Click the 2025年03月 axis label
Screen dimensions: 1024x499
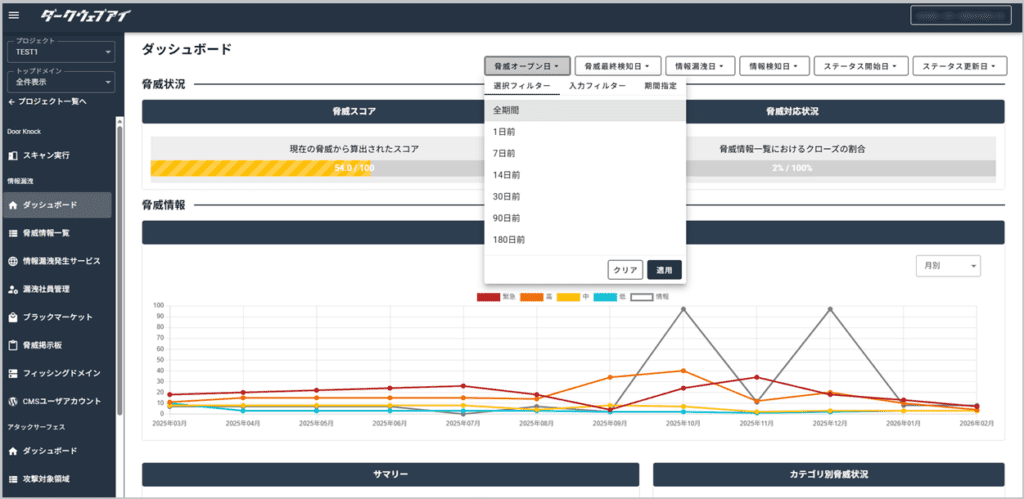coord(169,423)
